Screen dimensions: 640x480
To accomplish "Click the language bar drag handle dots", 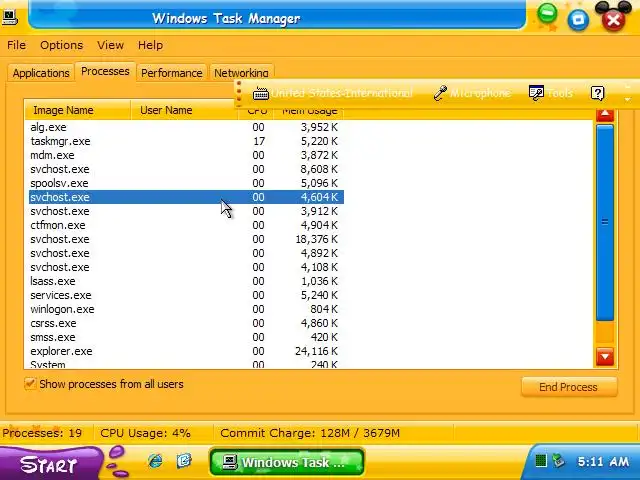I will tap(239, 92).
